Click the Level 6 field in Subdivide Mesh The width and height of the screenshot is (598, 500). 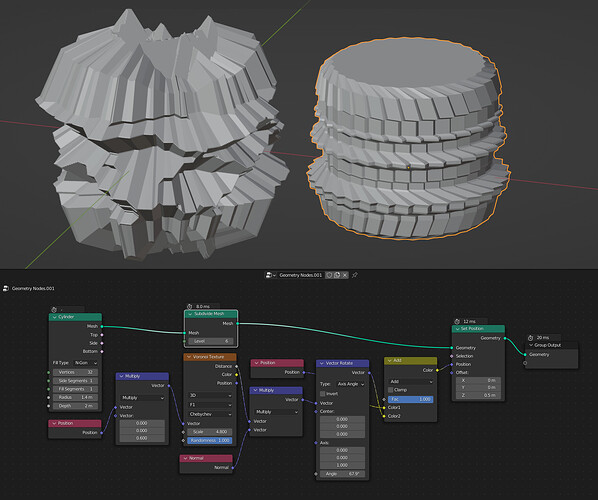[211, 341]
